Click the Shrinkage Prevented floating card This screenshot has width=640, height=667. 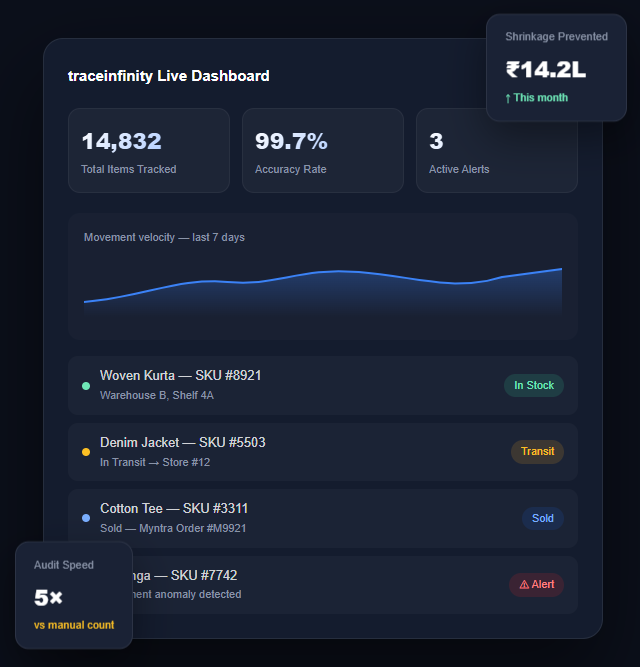pos(556,68)
